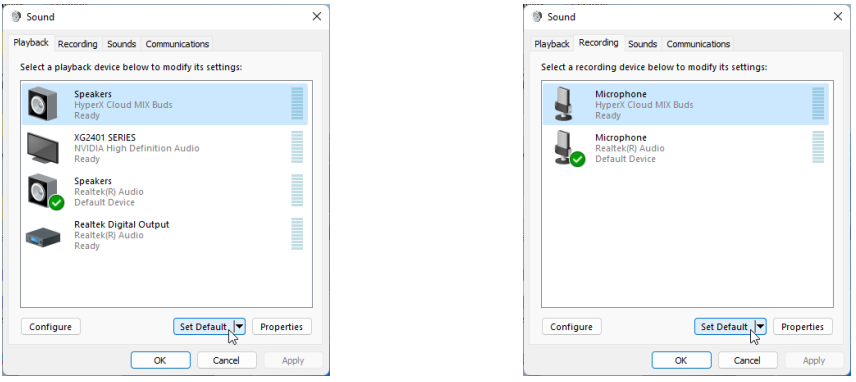856x382 pixels.
Task: Select "Realtek Digital Output" device name
Action: pyautogui.click(x=122, y=224)
